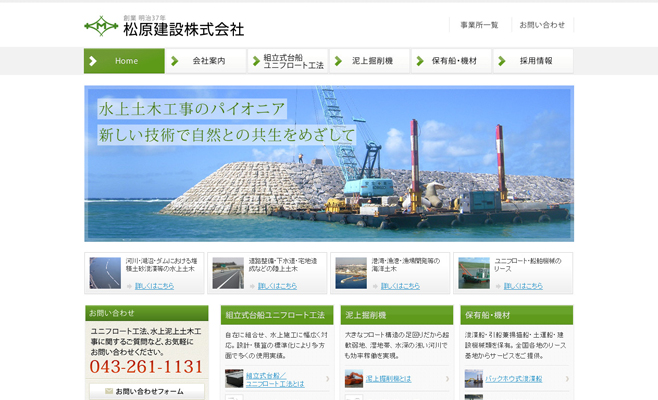
Task: Open the 事業所一覧 link in header
Action: 479,25
